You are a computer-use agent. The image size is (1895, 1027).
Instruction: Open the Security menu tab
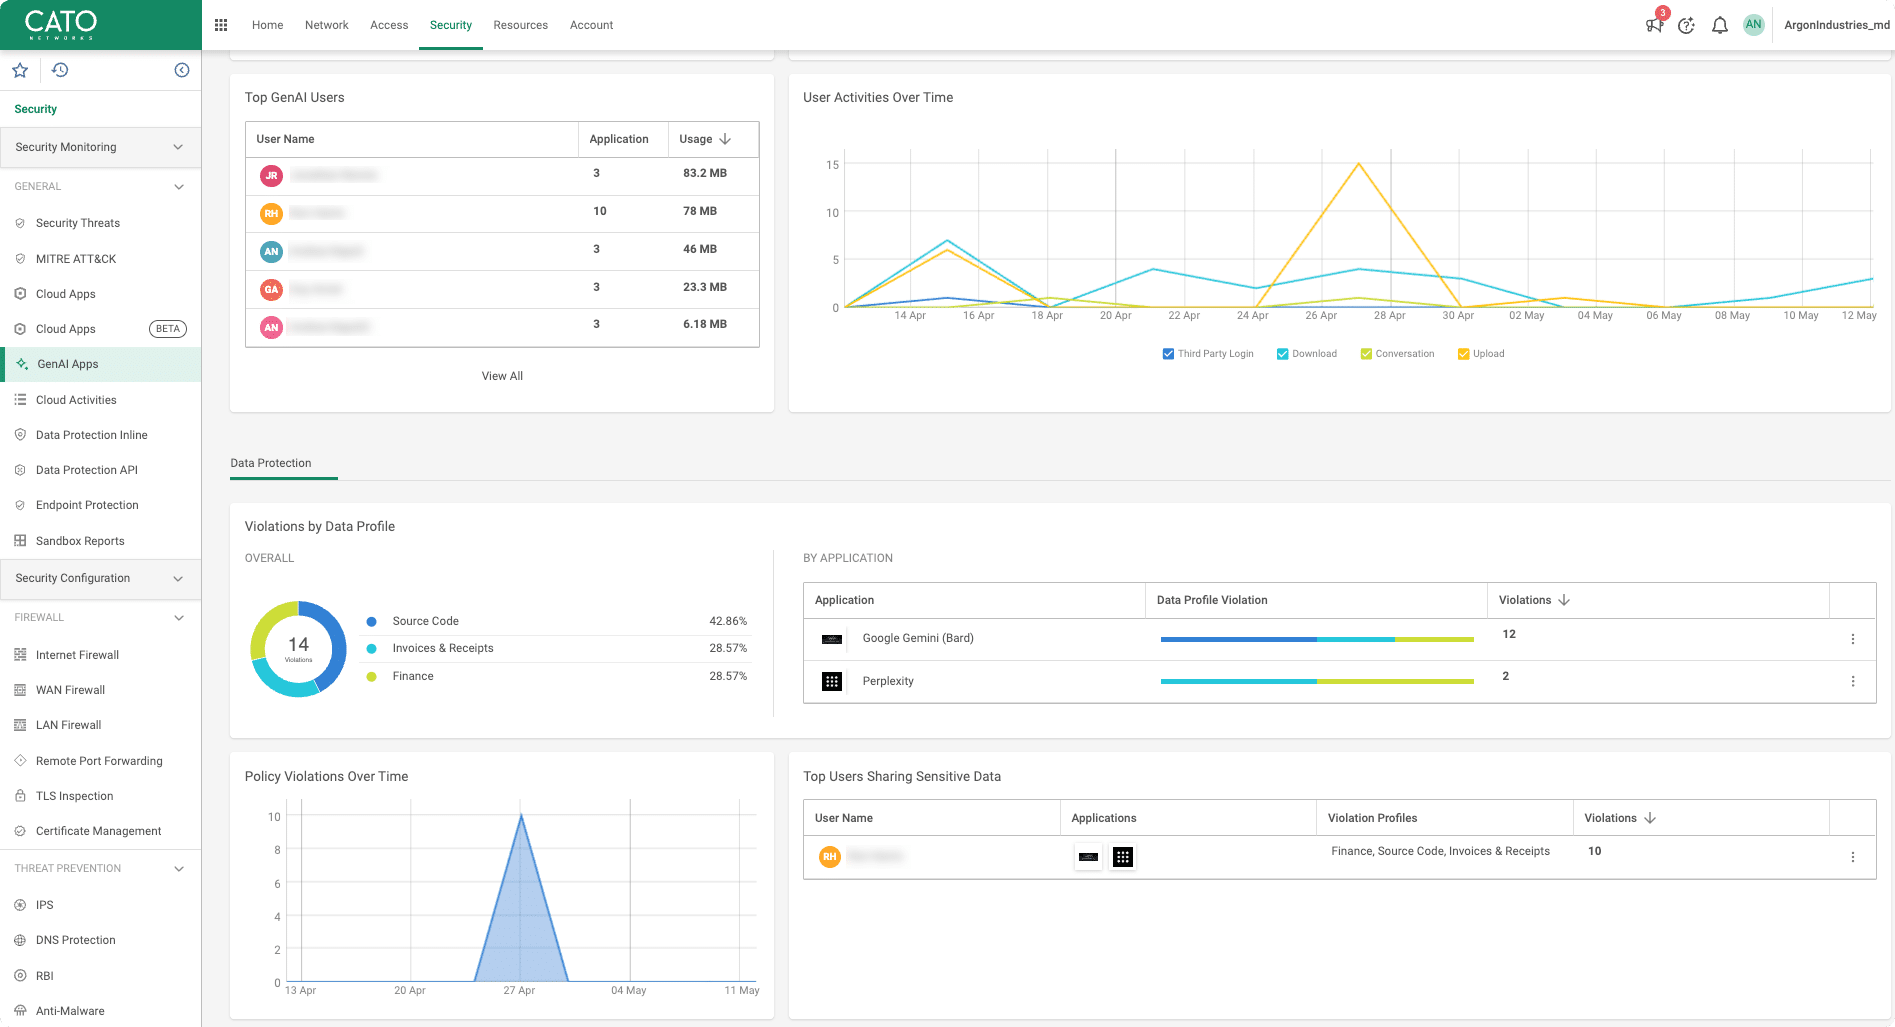451,25
